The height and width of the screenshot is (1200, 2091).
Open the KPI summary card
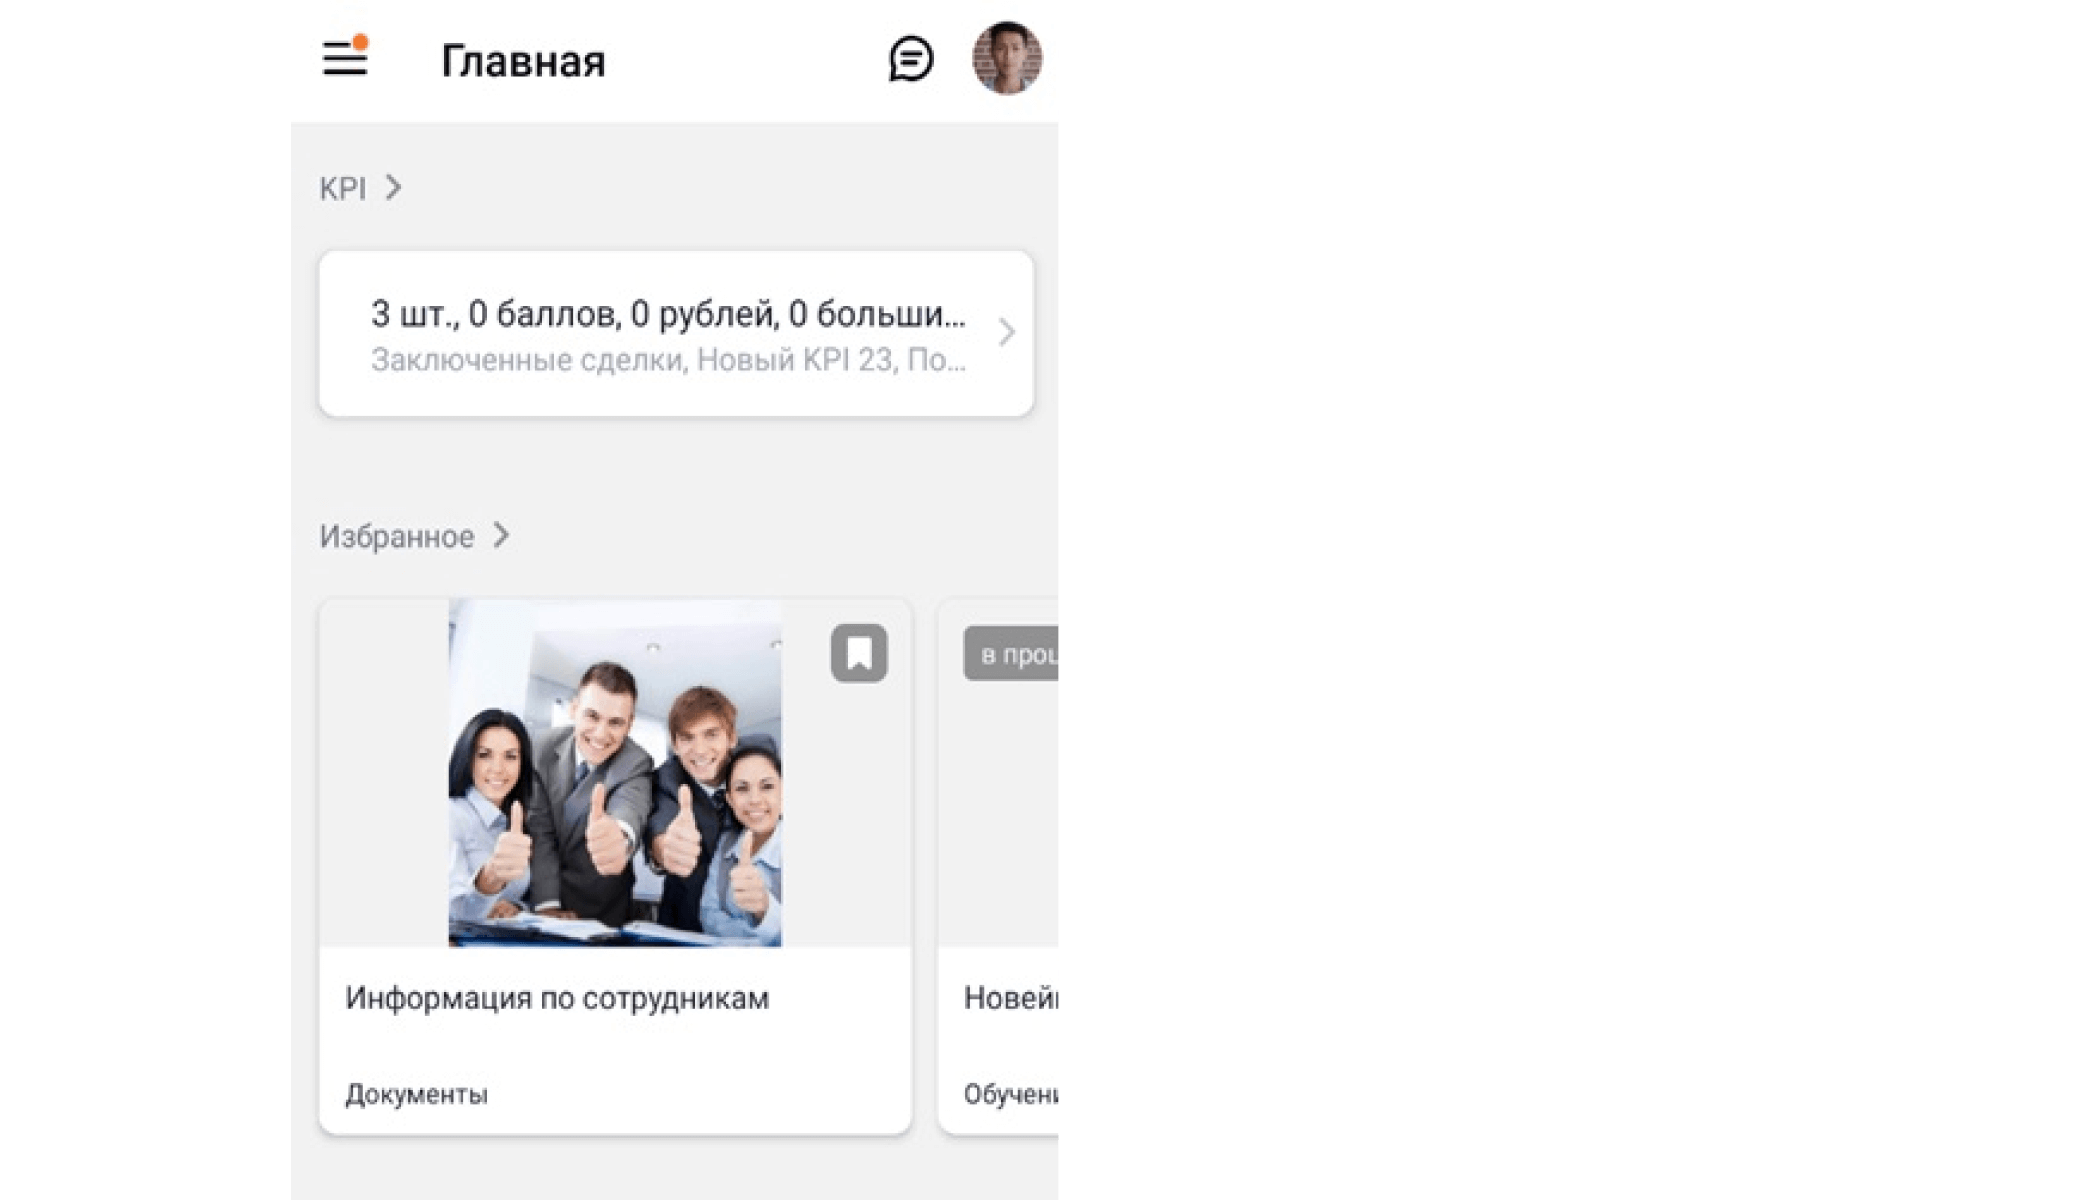(676, 333)
